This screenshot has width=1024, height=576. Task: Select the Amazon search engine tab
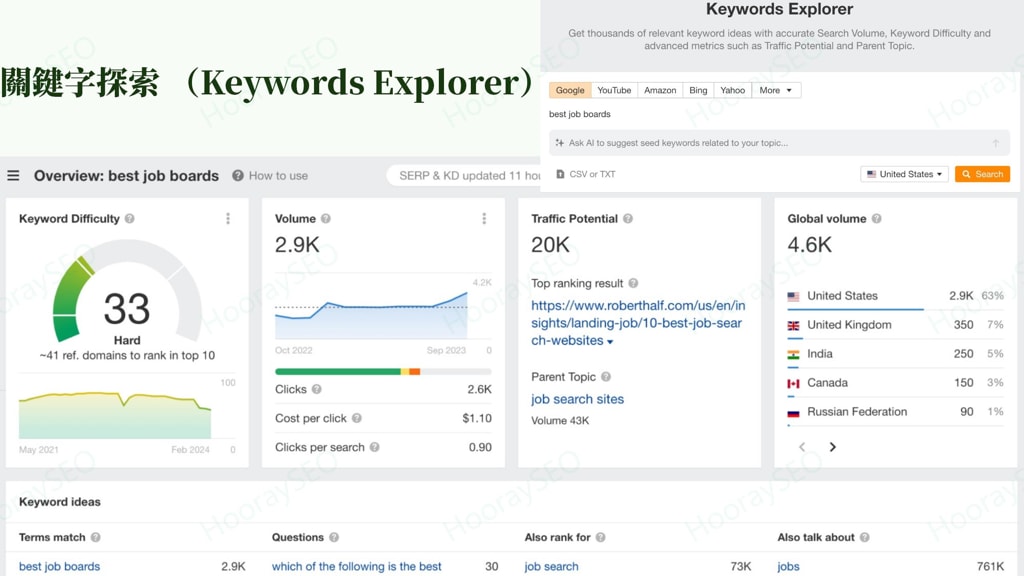click(660, 90)
